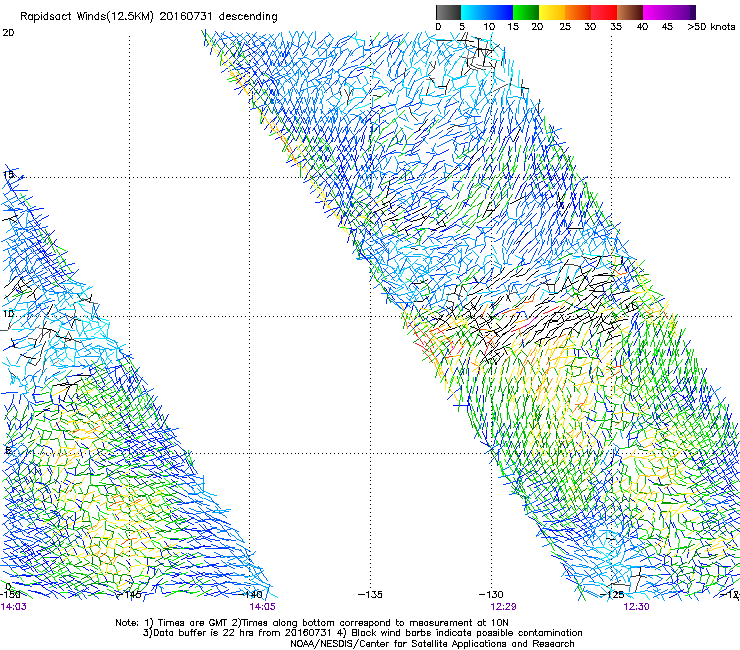Click the '-145' longitude axis label

click(129, 594)
